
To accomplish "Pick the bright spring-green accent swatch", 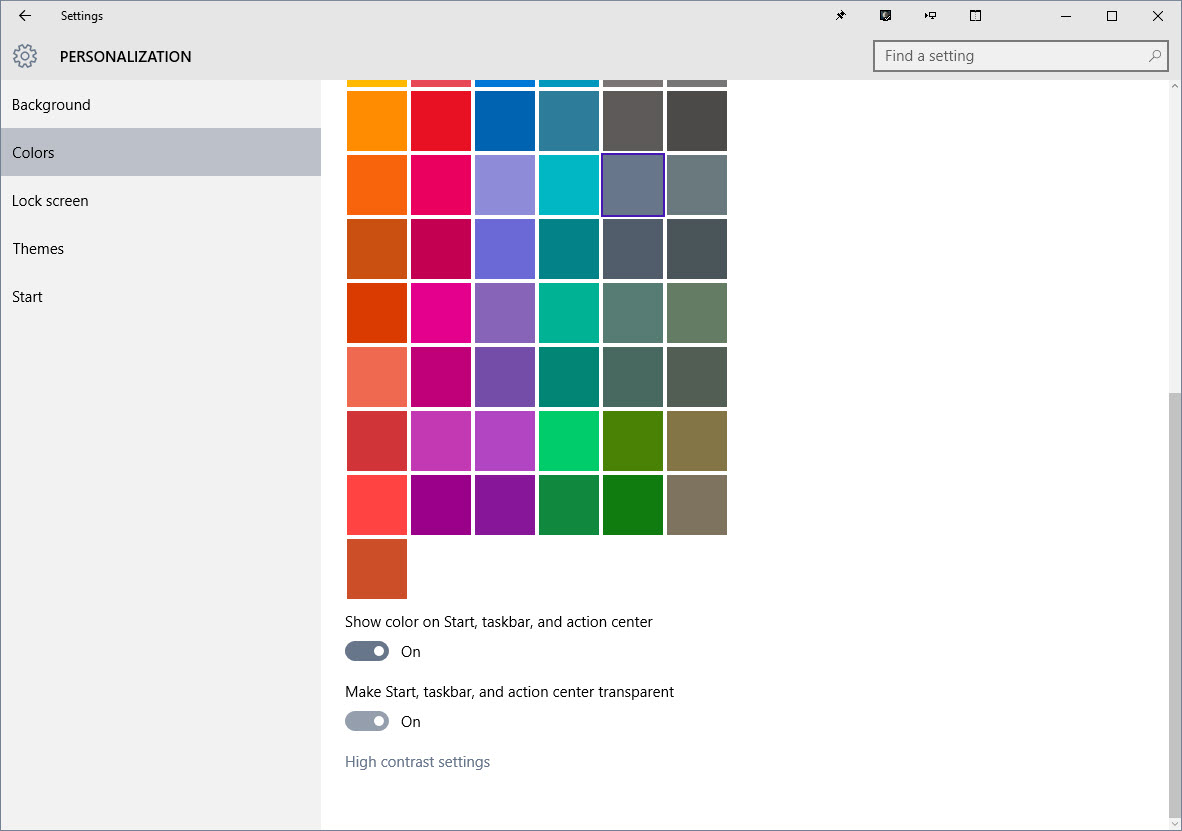I will coord(569,441).
